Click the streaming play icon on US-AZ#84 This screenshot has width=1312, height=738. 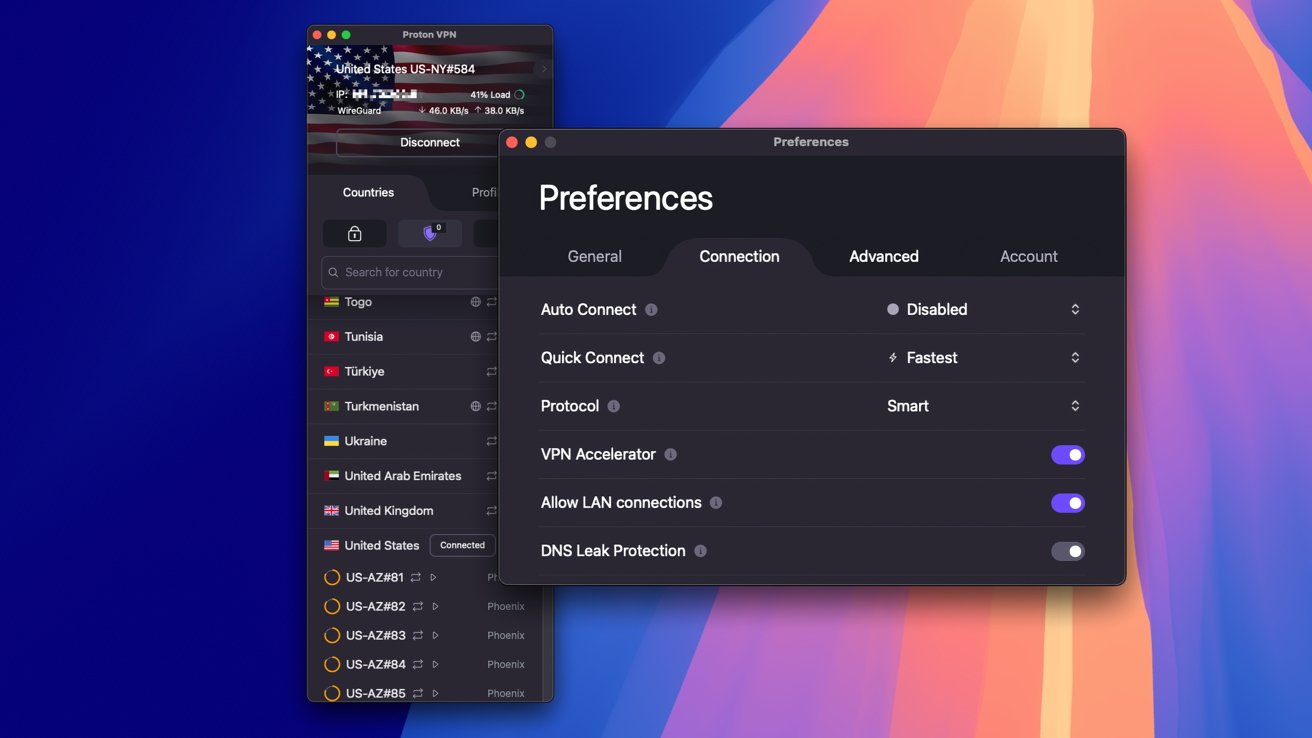435,664
